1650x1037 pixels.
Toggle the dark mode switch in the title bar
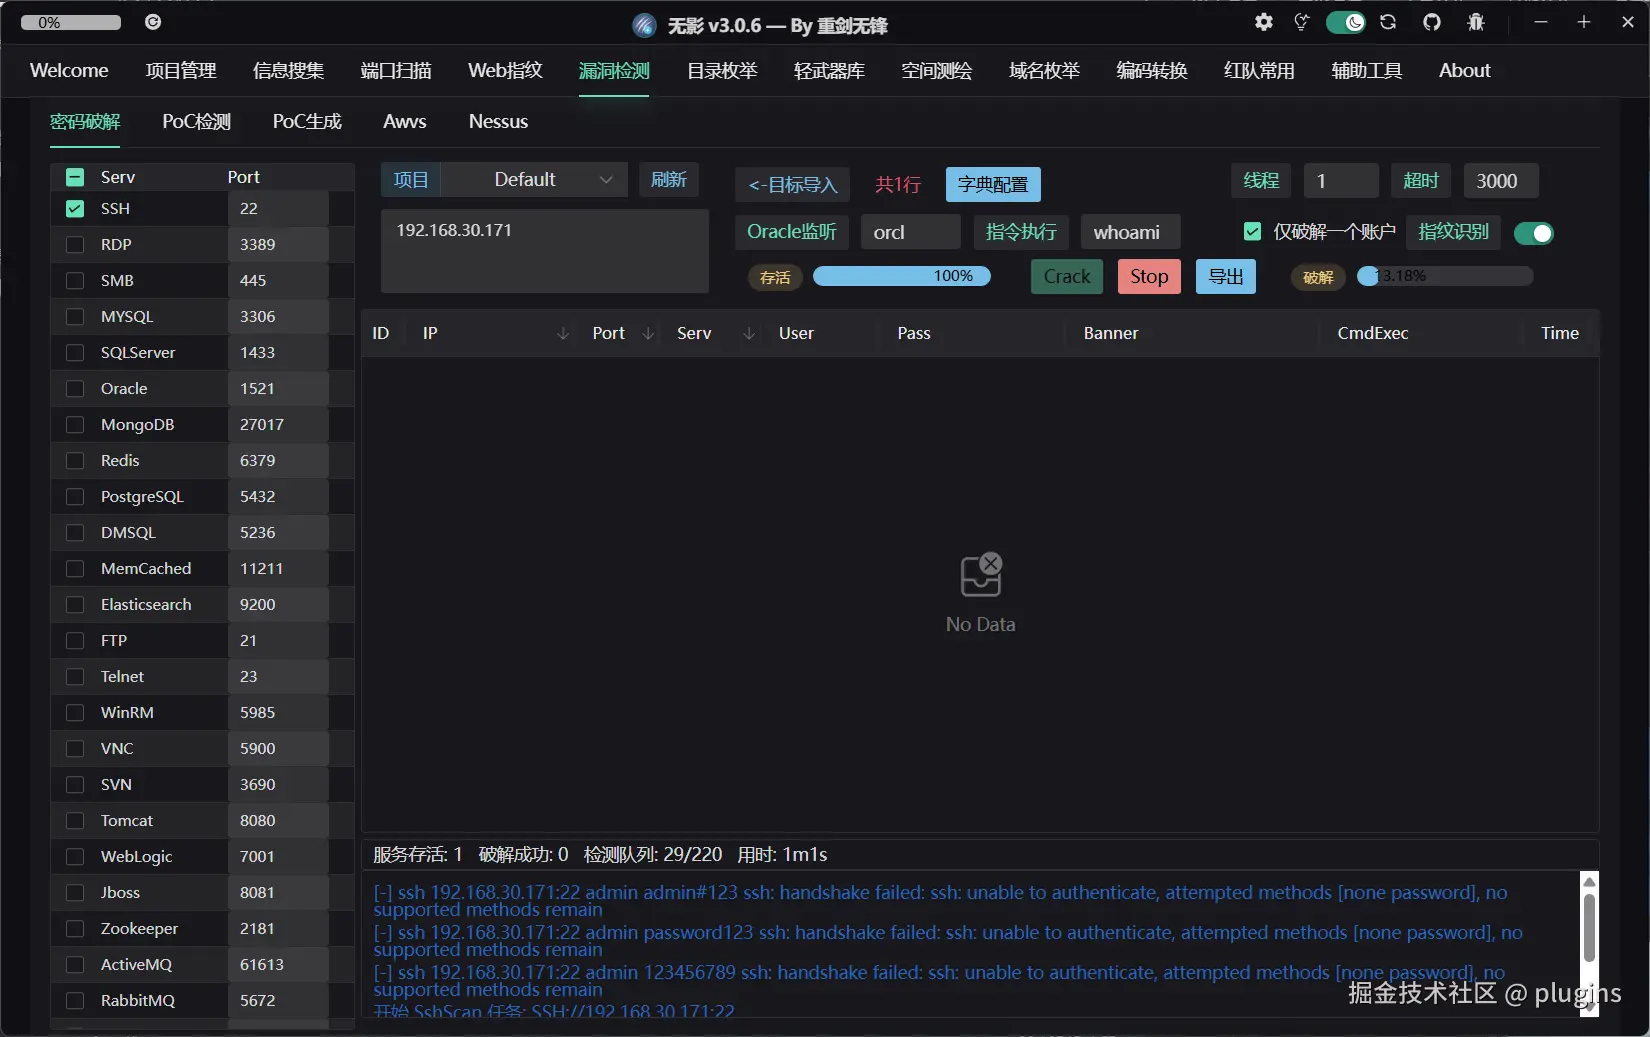coord(1346,22)
